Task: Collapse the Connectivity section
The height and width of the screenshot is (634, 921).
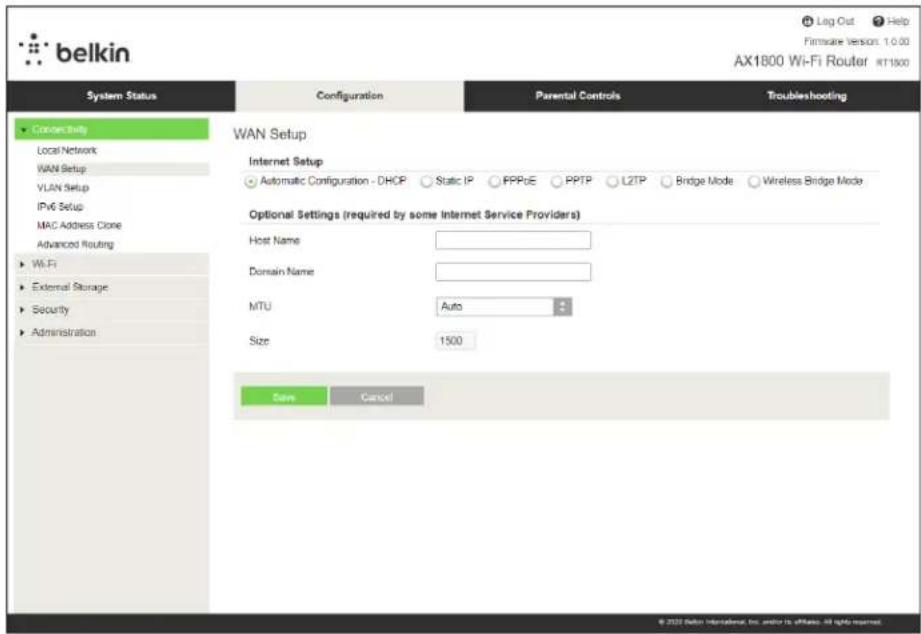Action: (x=112, y=129)
